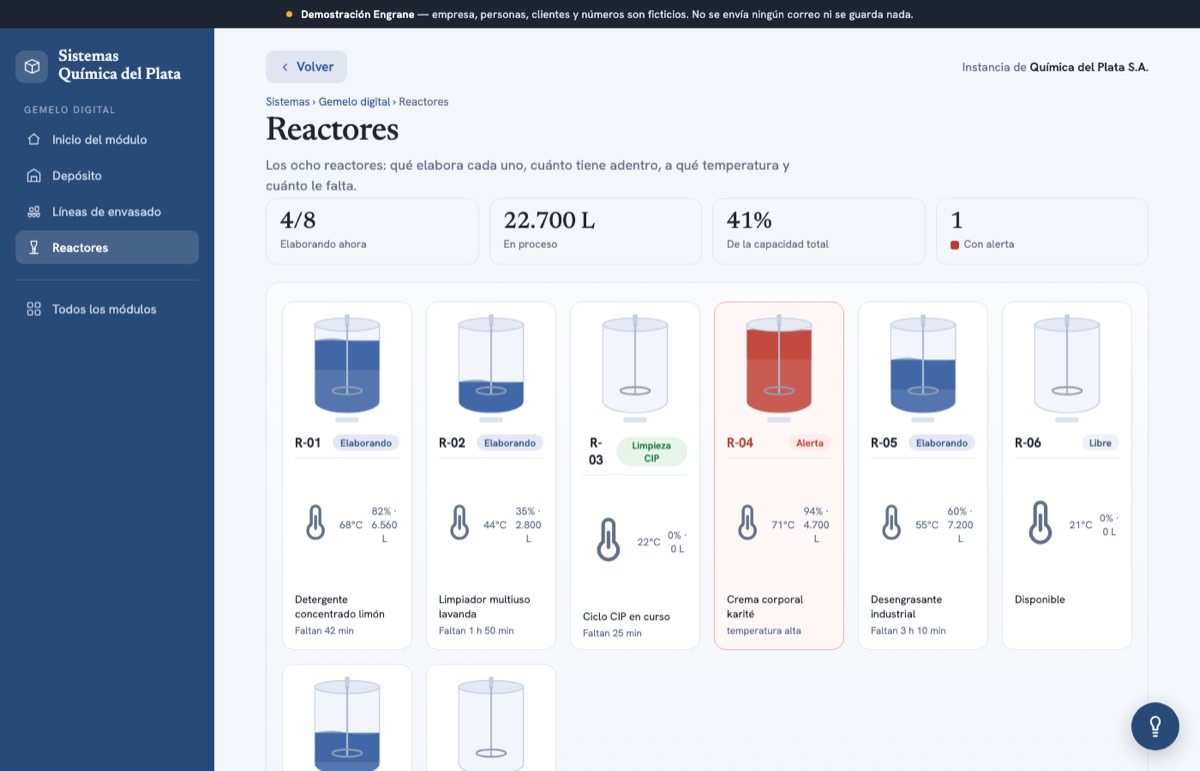
Task: Click the red alert indicator square
Action: [x=955, y=245]
